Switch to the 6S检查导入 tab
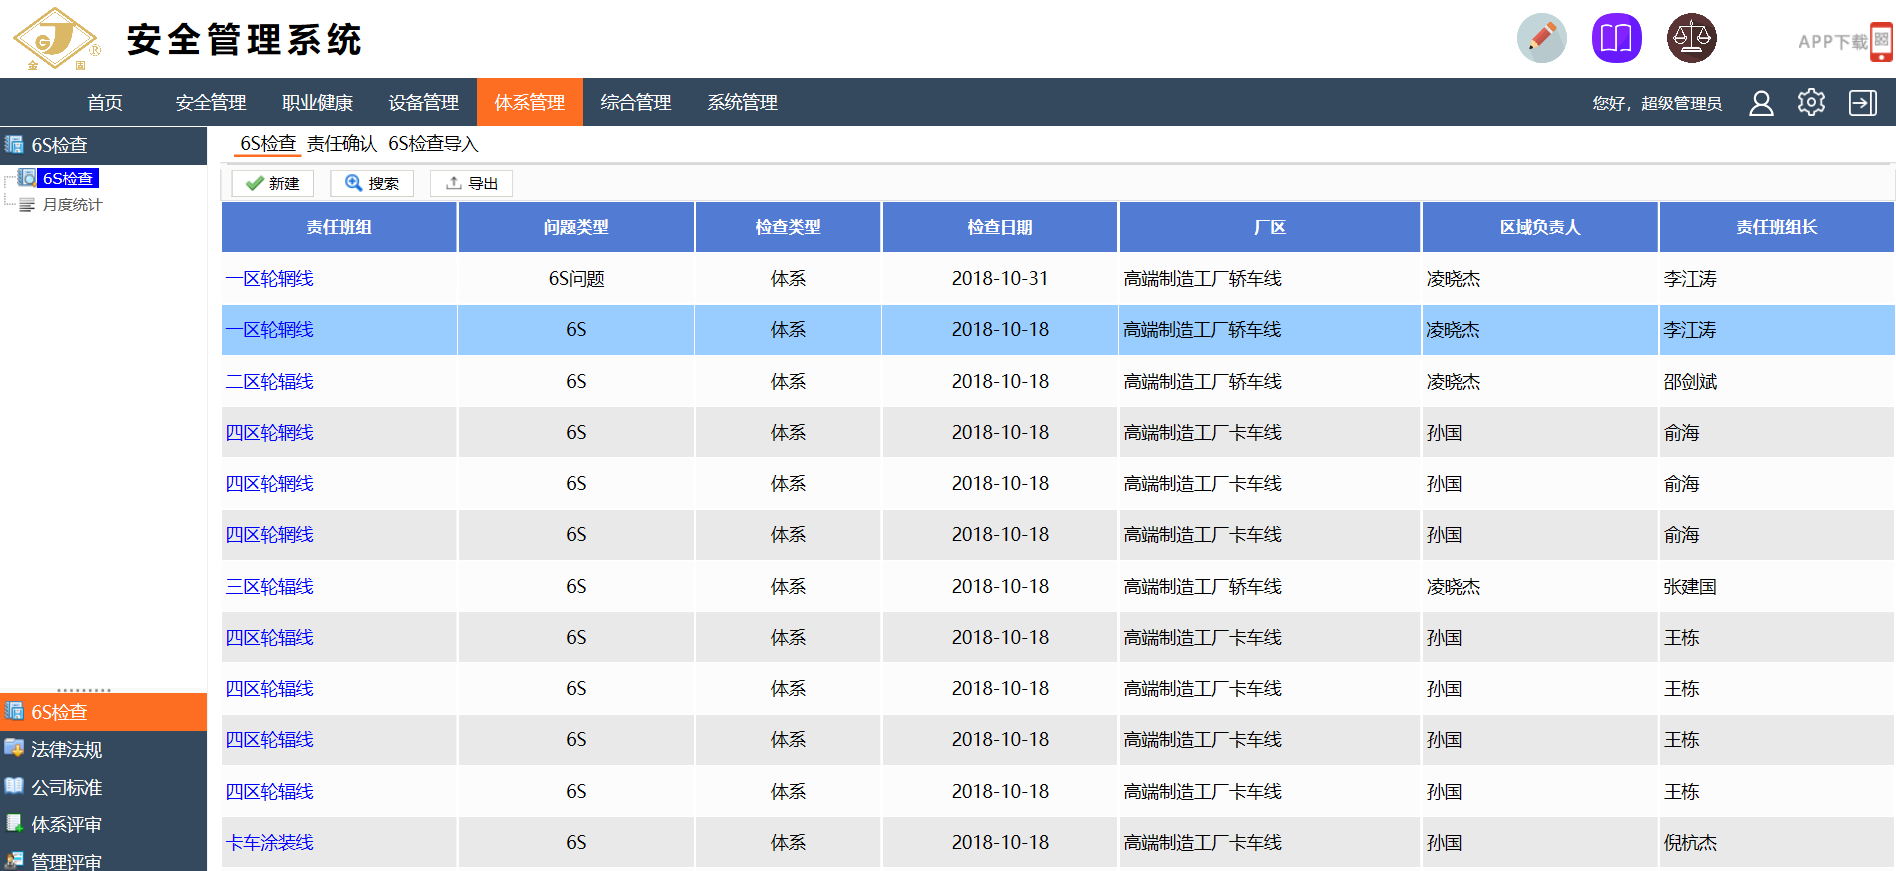1896x871 pixels. coord(433,144)
